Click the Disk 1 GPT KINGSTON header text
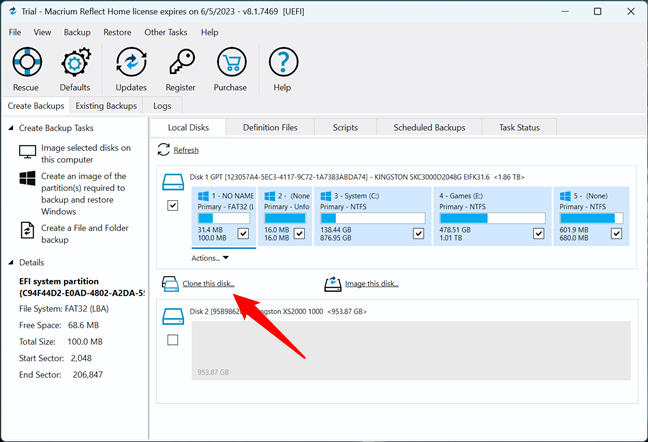This screenshot has height=442, width=648. (x=357, y=177)
